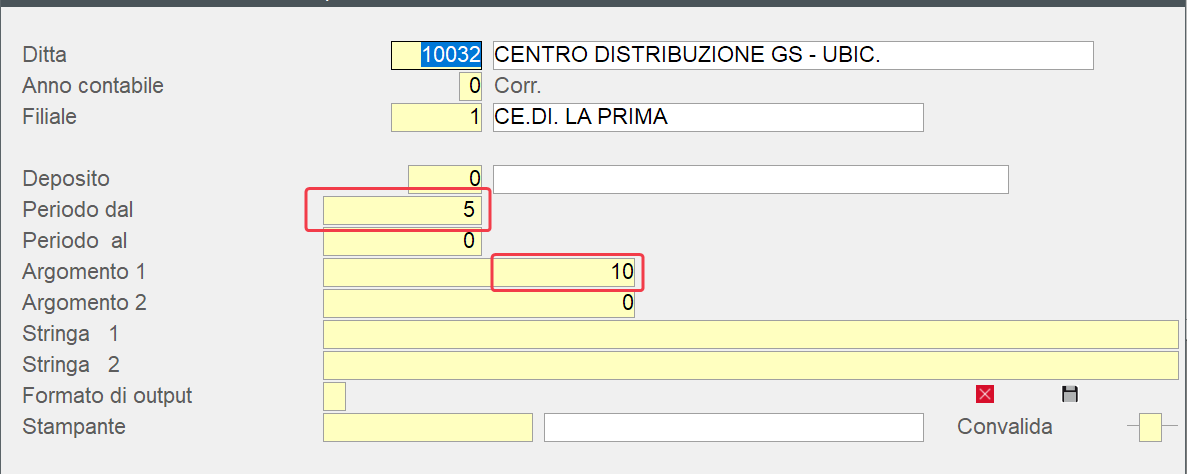Viewport: 1187px width, 474px height.
Task: Click the Ditta company name field
Action: 792,55
